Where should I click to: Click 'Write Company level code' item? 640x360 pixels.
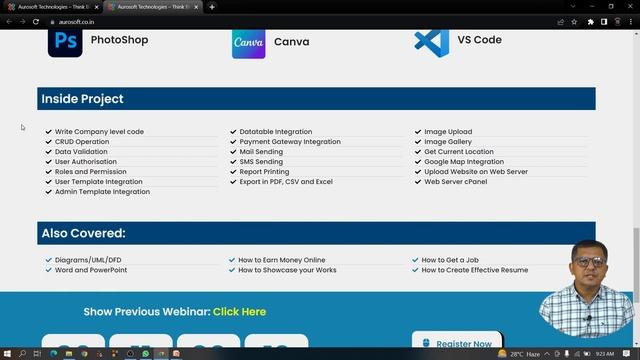[x=99, y=132]
